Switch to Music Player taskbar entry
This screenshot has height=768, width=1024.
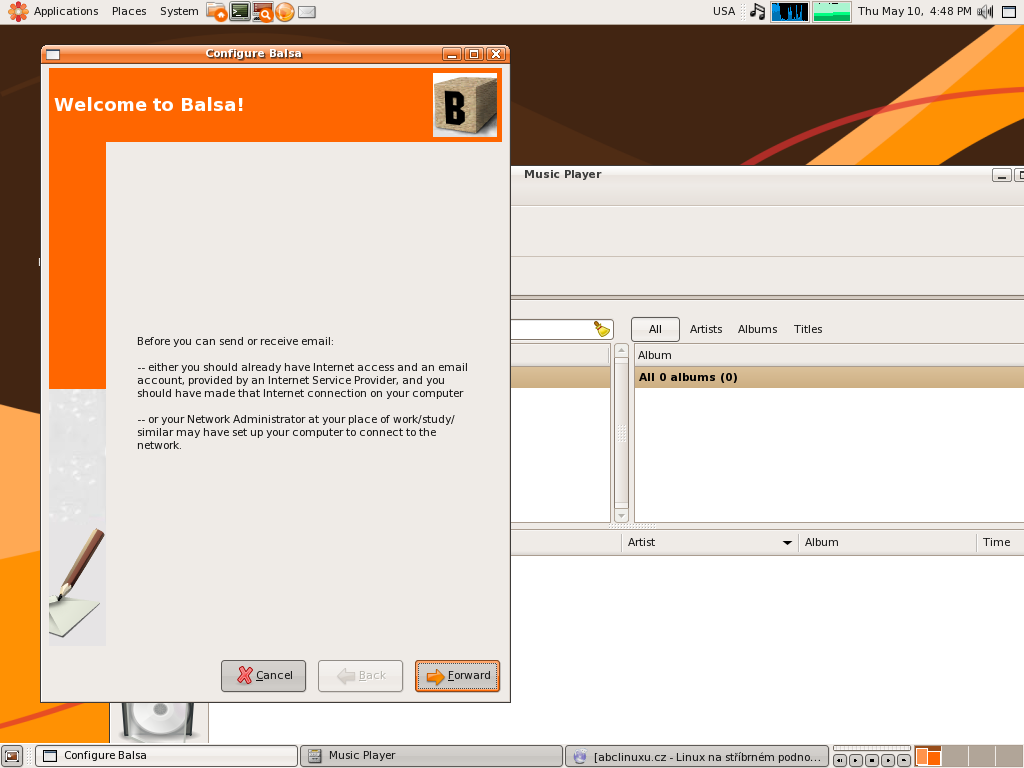(x=431, y=756)
